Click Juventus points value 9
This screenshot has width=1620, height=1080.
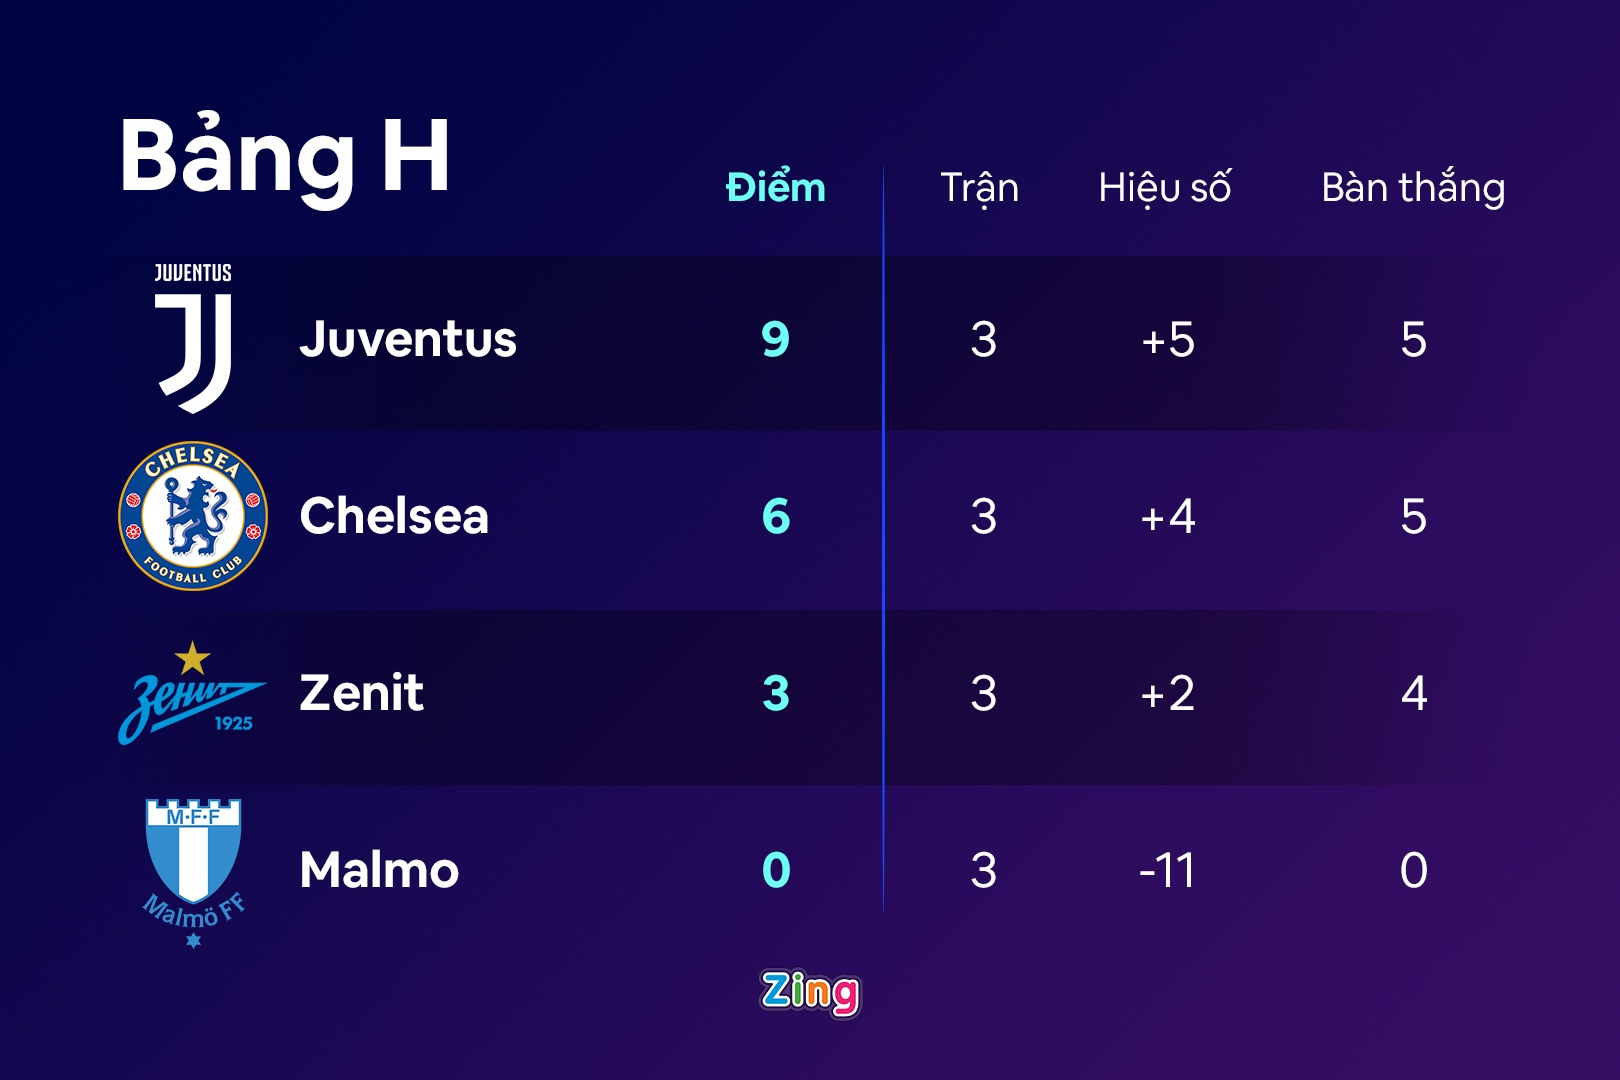[x=776, y=339]
